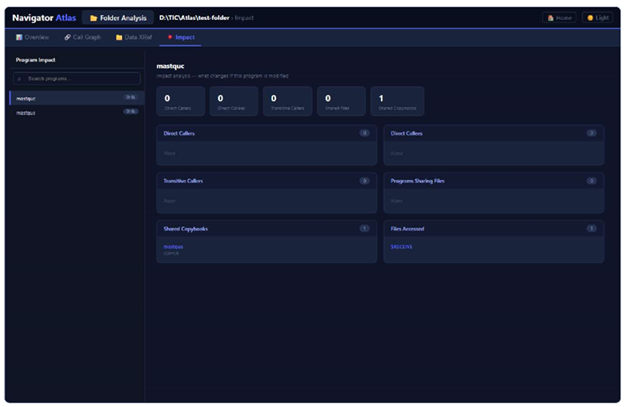
Task: Click the Transitive Callers panel header
Action: click(267, 181)
